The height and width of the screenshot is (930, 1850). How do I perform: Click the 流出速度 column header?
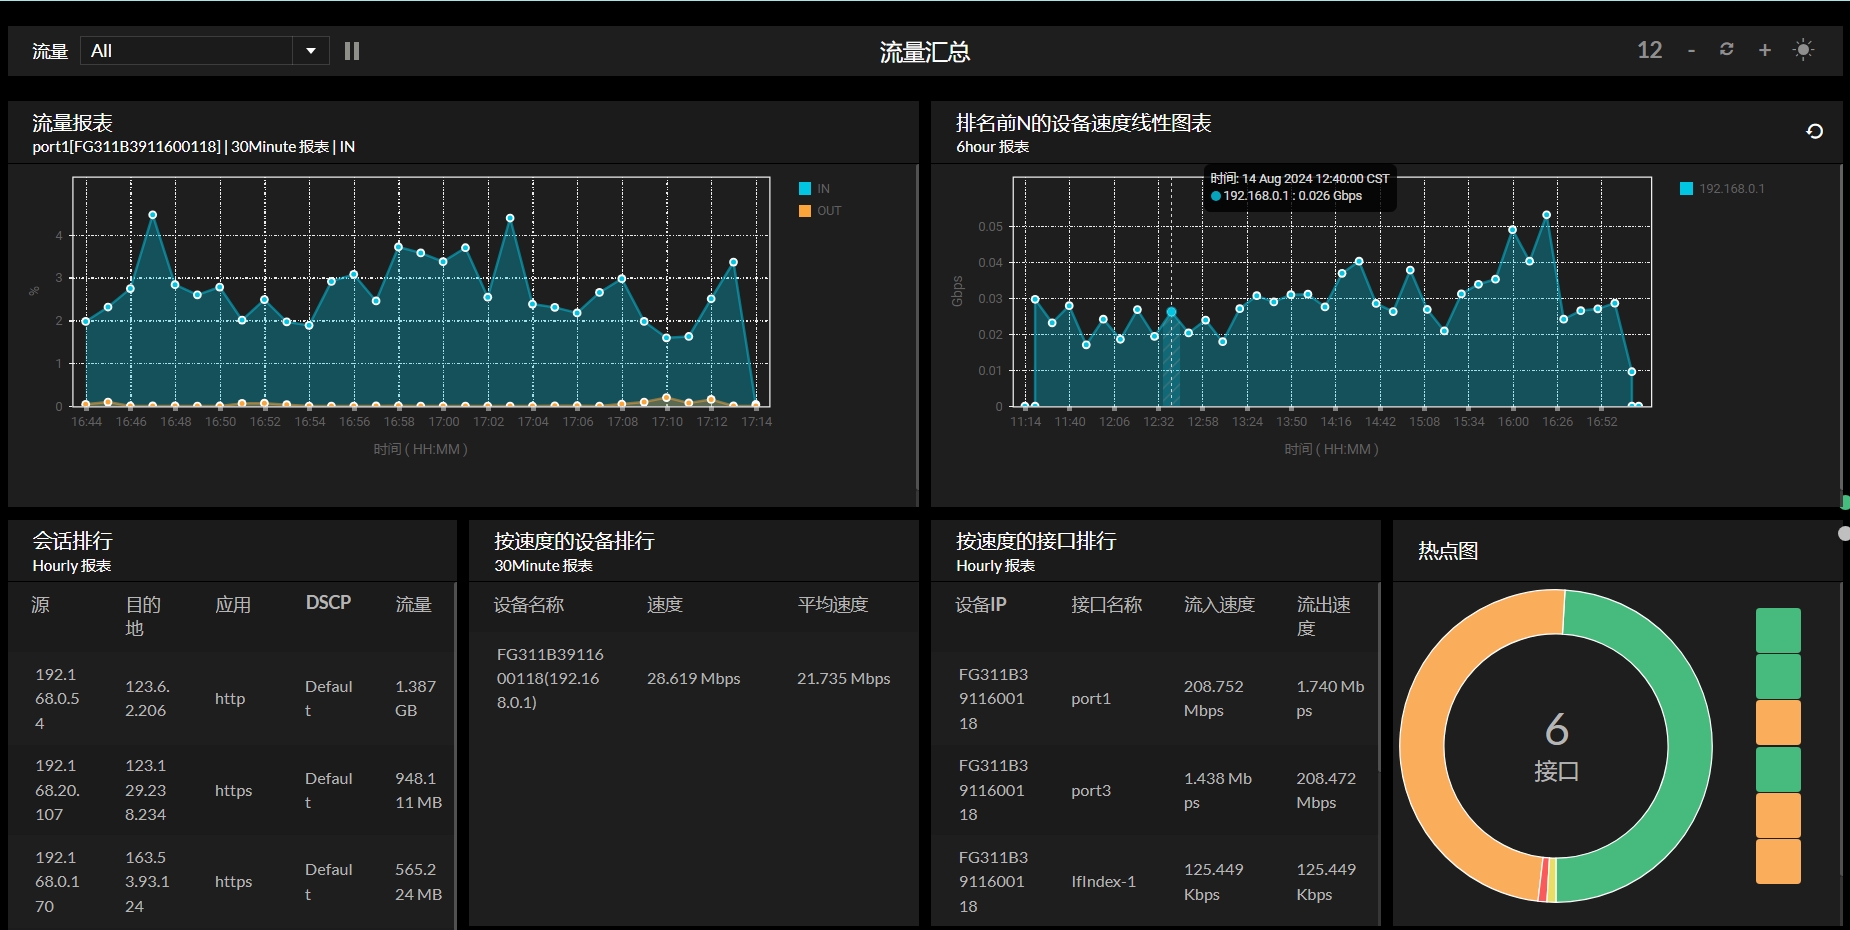[x=1324, y=616]
